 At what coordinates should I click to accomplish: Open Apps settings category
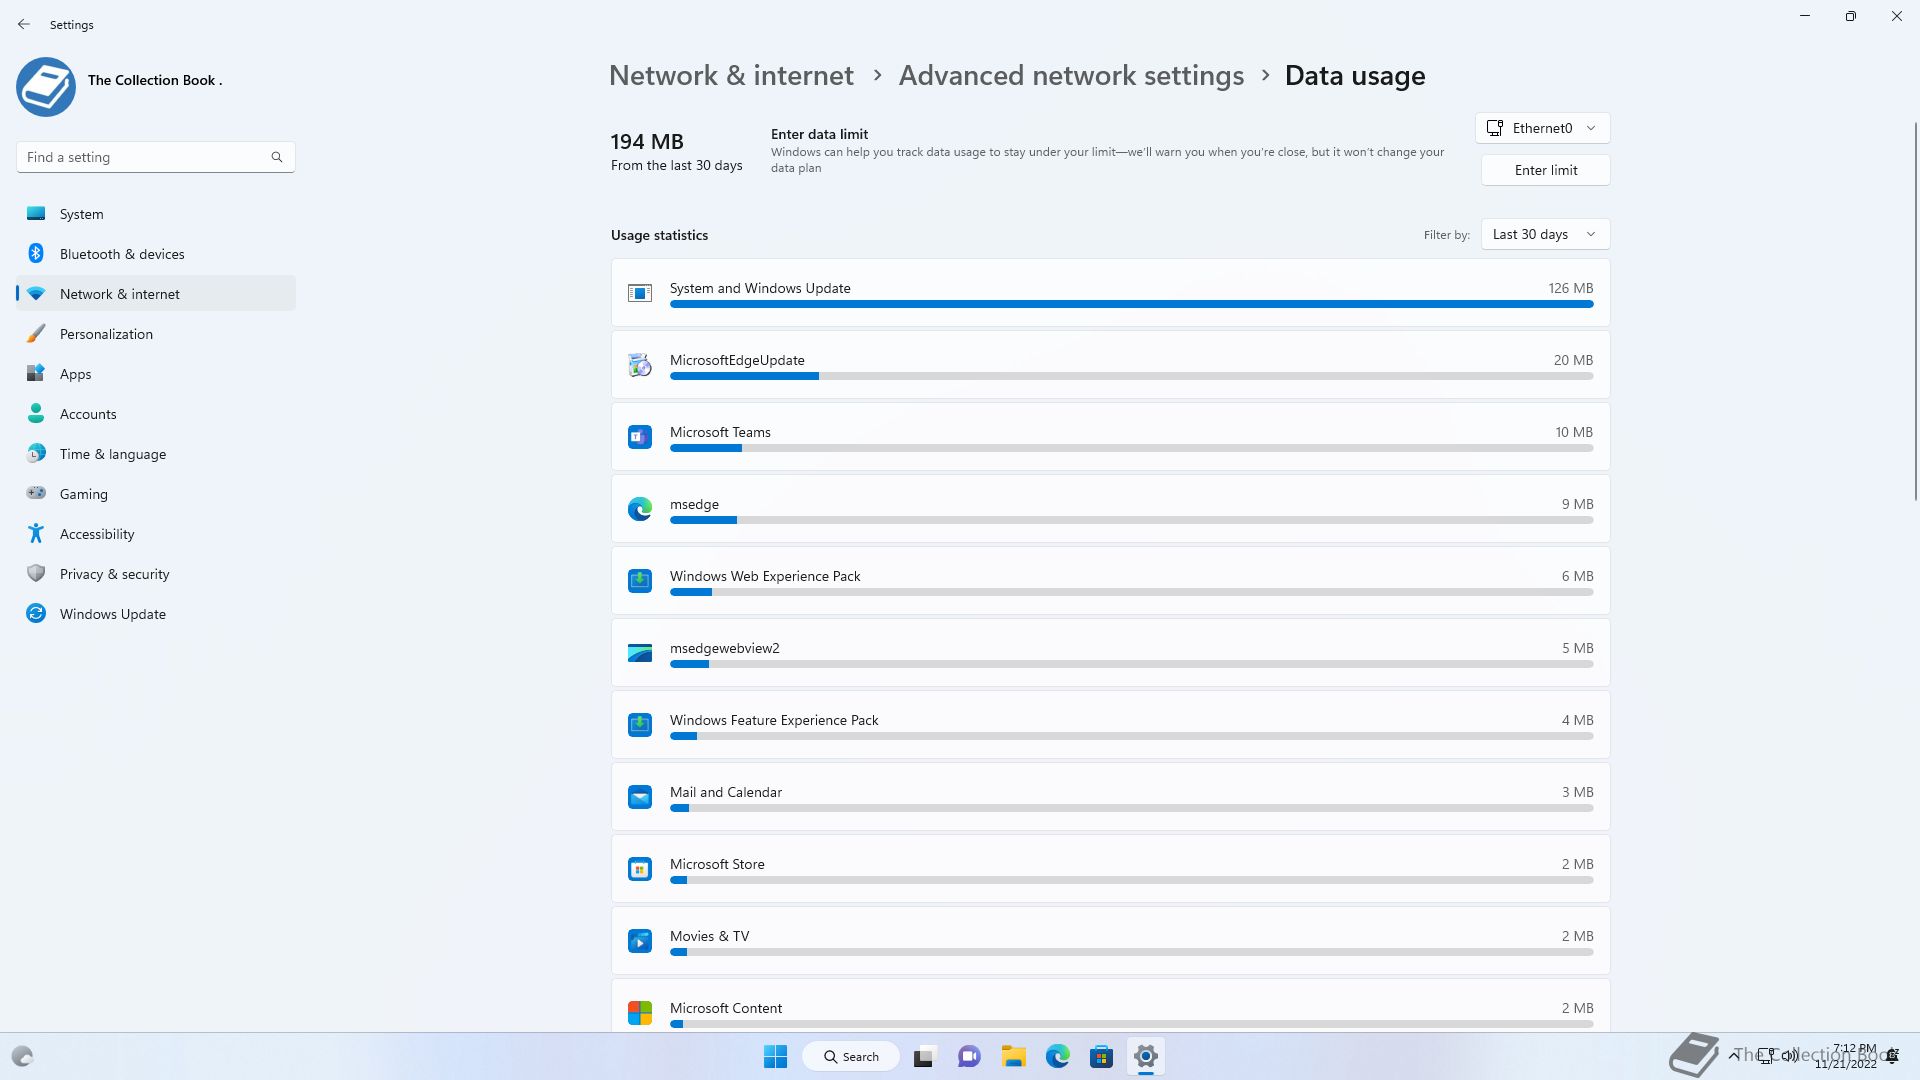click(x=156, y=374)
